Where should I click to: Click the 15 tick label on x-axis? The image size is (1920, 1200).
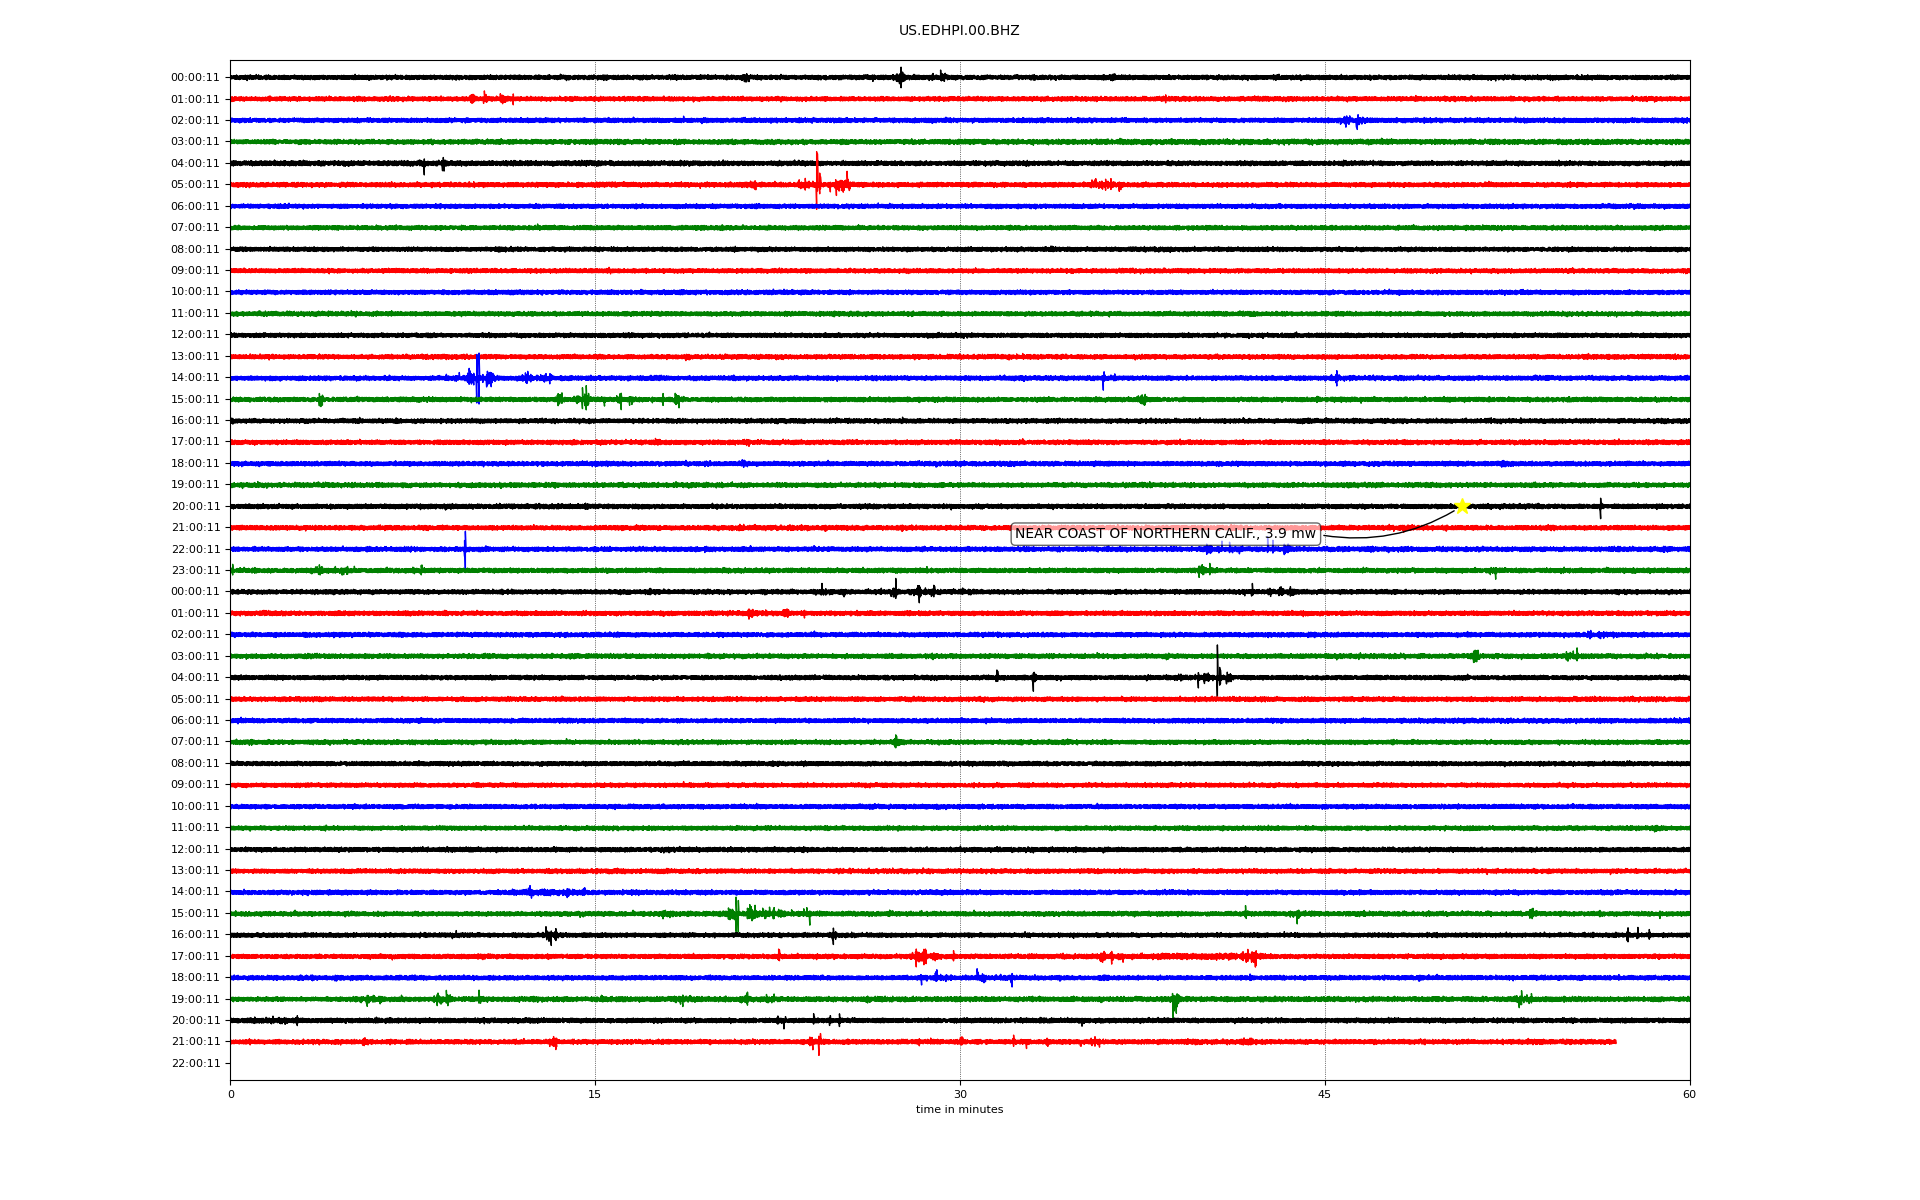[595, 1094]
